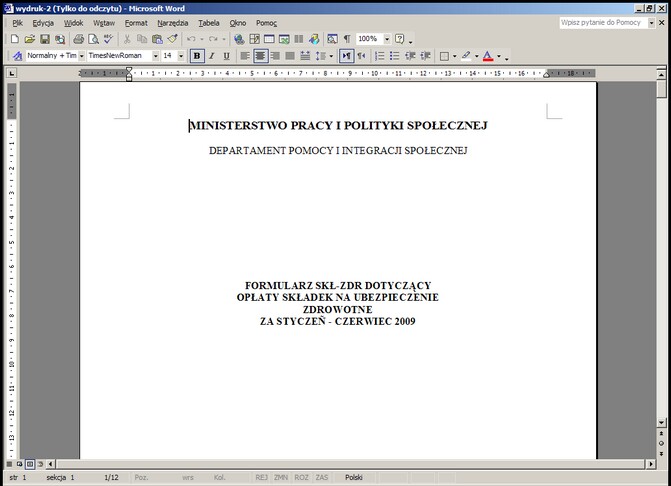Click the bulleted list icon
The image size is (671, 486).
tap(395, 56)
